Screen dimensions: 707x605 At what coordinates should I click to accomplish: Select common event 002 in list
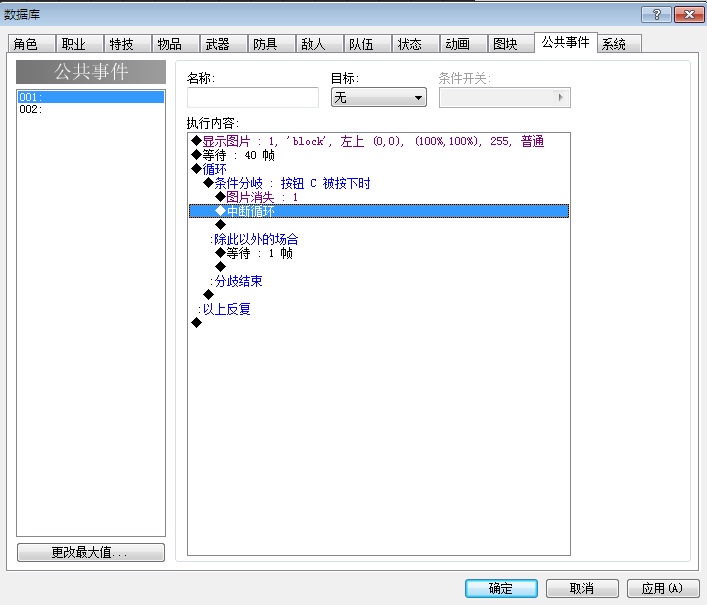(x=91, y=109)
